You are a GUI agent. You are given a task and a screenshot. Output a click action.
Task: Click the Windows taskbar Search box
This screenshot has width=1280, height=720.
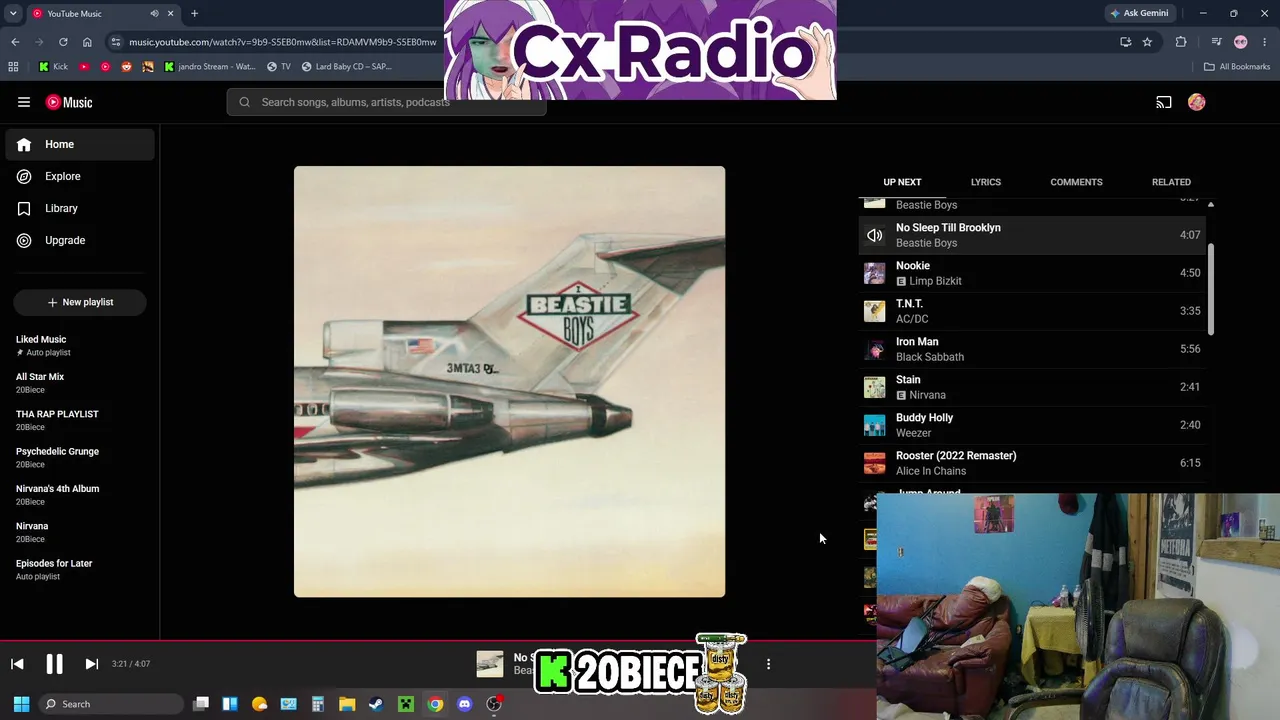(111, 704)
